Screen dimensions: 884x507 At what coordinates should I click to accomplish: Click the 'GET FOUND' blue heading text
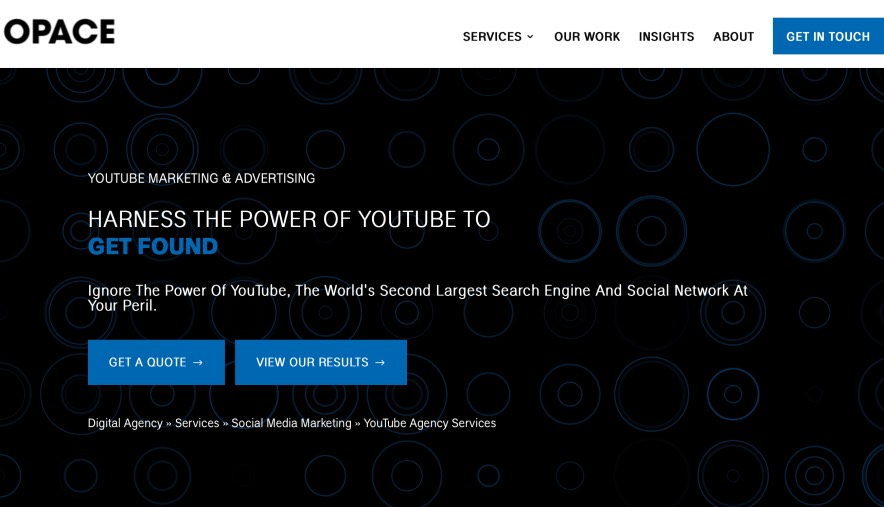tap(153, 246)
